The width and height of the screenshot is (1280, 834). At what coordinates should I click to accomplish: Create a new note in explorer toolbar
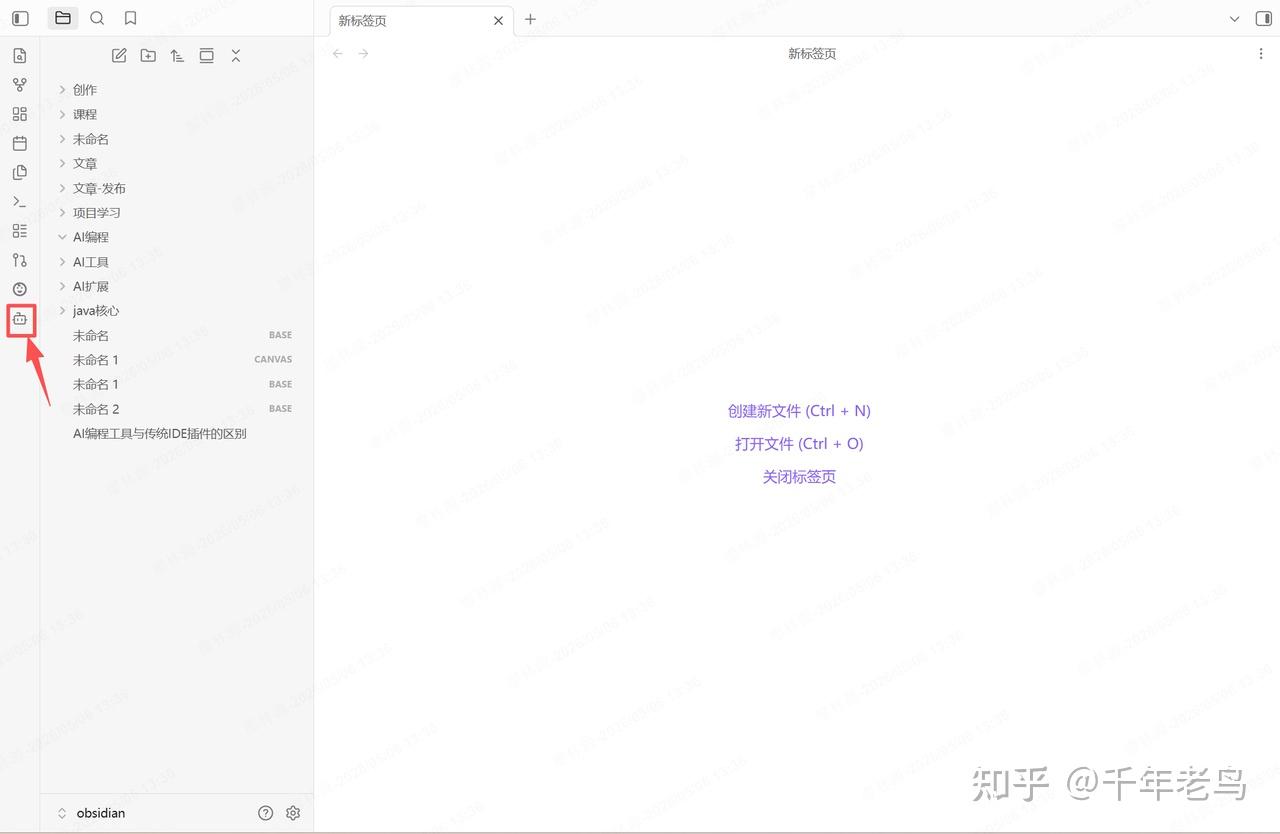click(x=119, y=56)
